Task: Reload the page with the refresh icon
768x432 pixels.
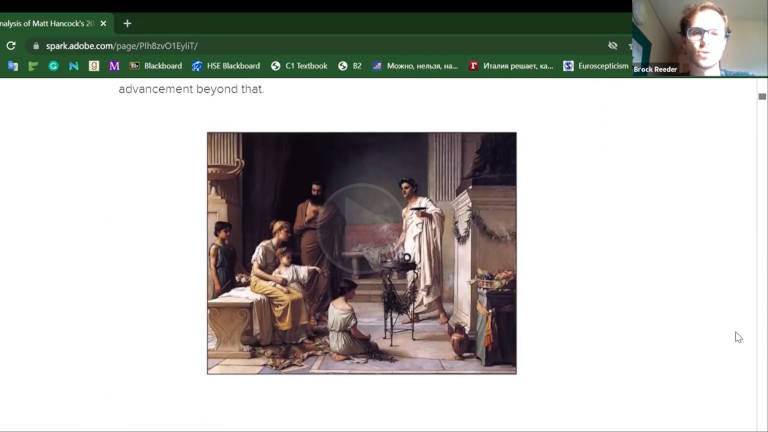Action: (x=11, y=46)
